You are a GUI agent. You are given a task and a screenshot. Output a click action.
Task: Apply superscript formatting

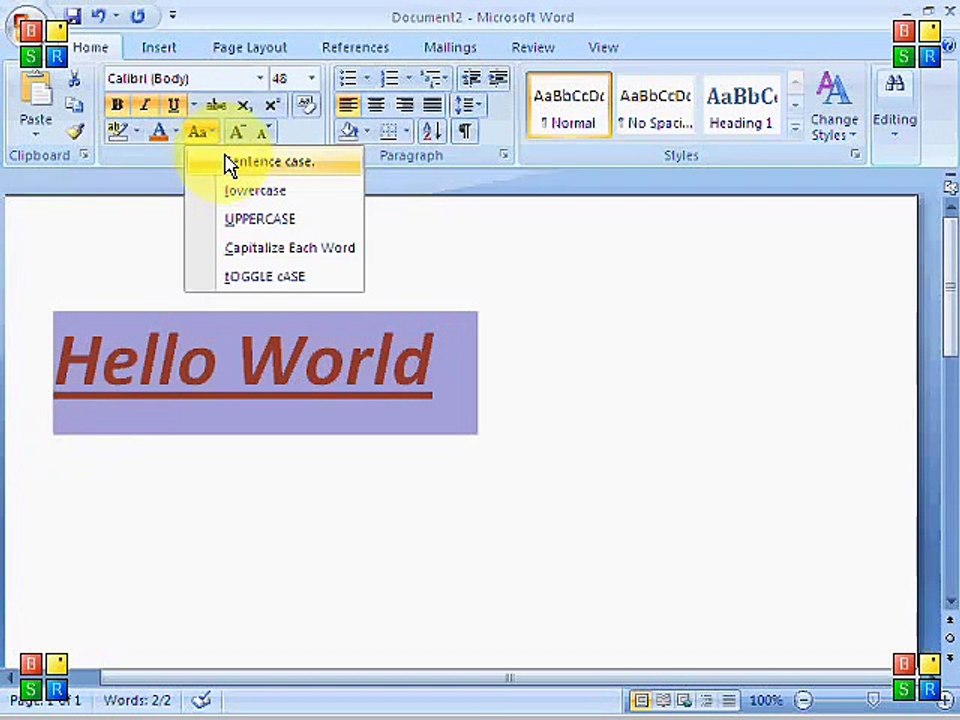pyautogui.click(x=272, y=105)
